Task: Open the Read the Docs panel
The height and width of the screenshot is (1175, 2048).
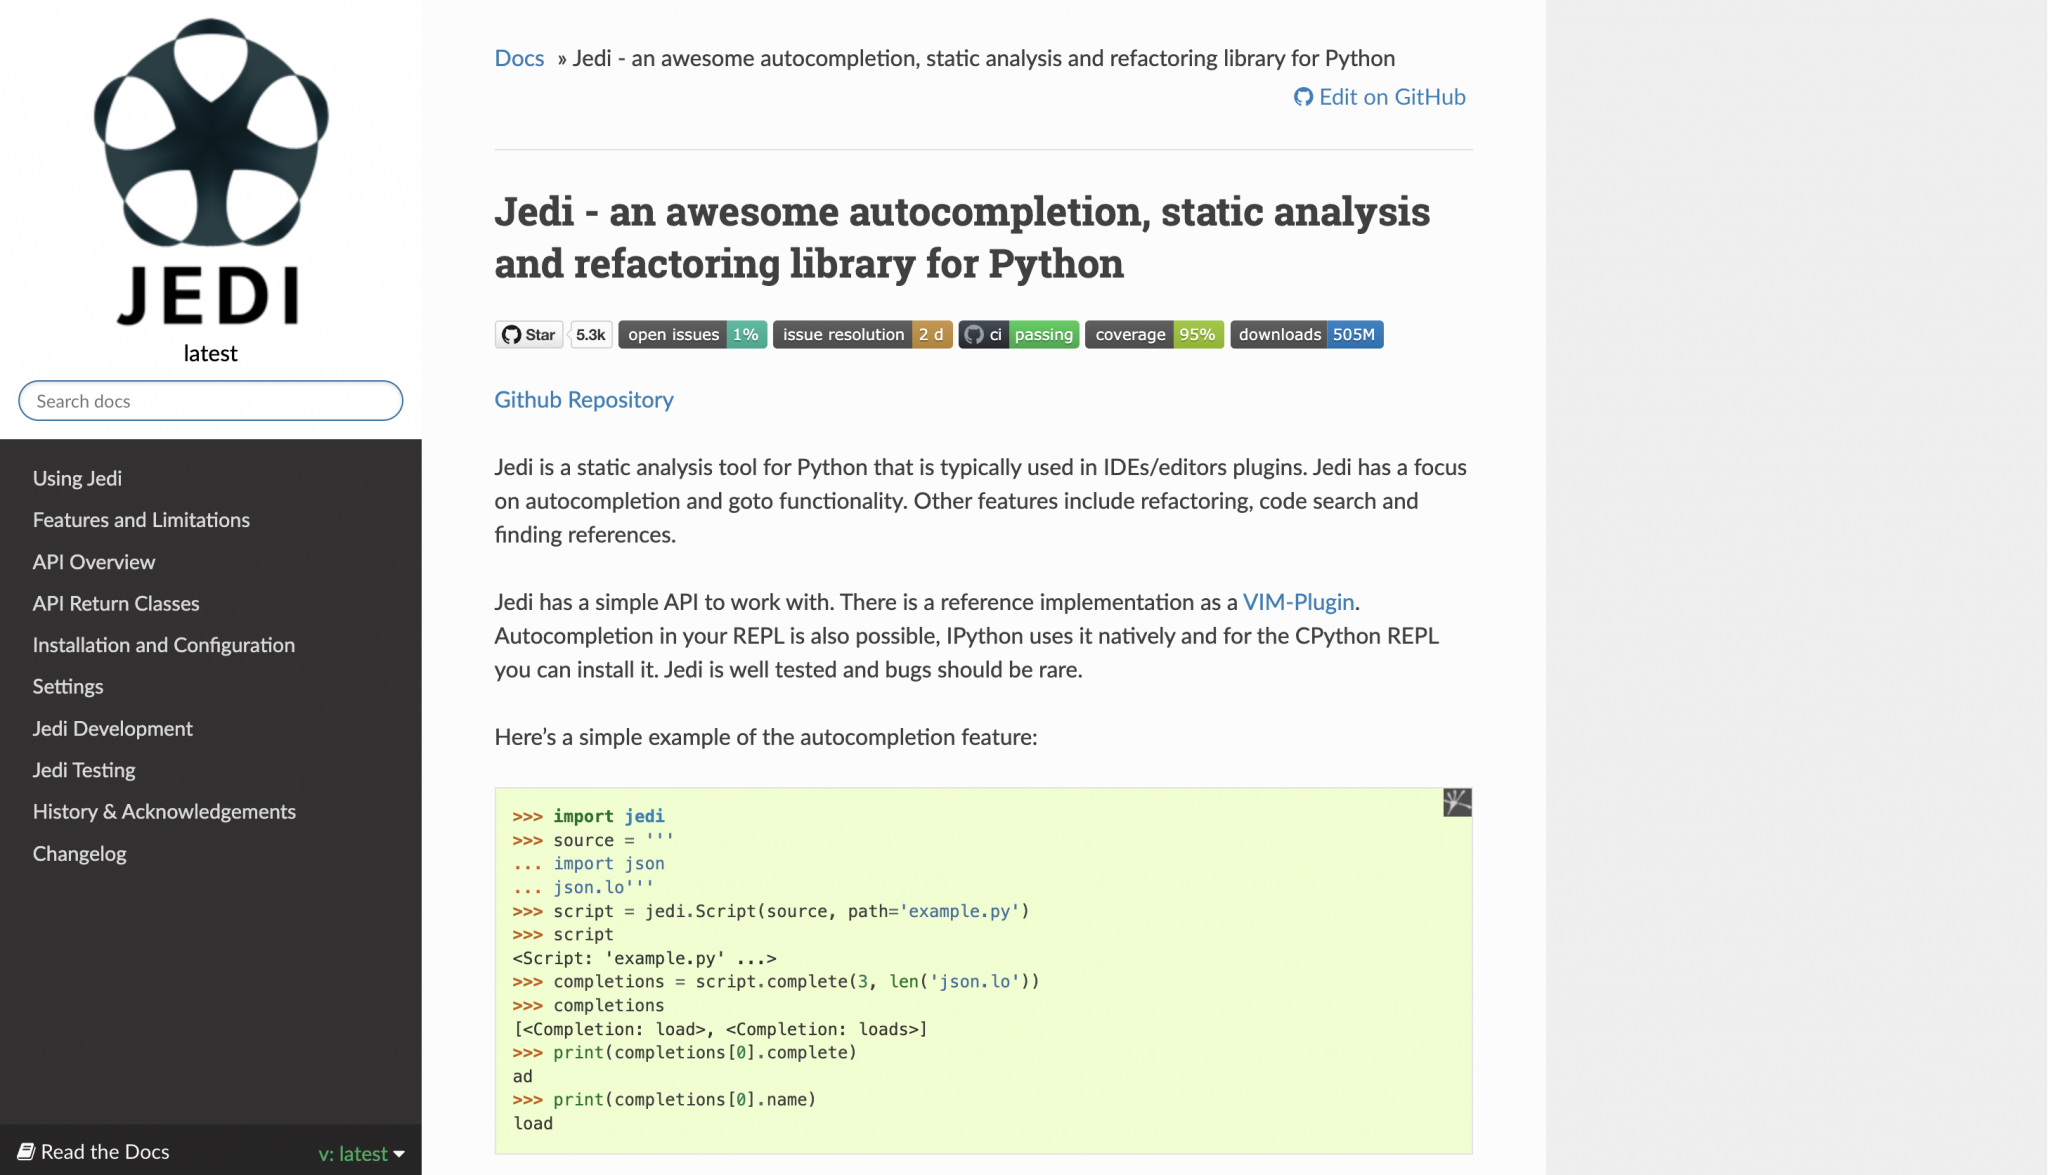Action: point(95,1152)
